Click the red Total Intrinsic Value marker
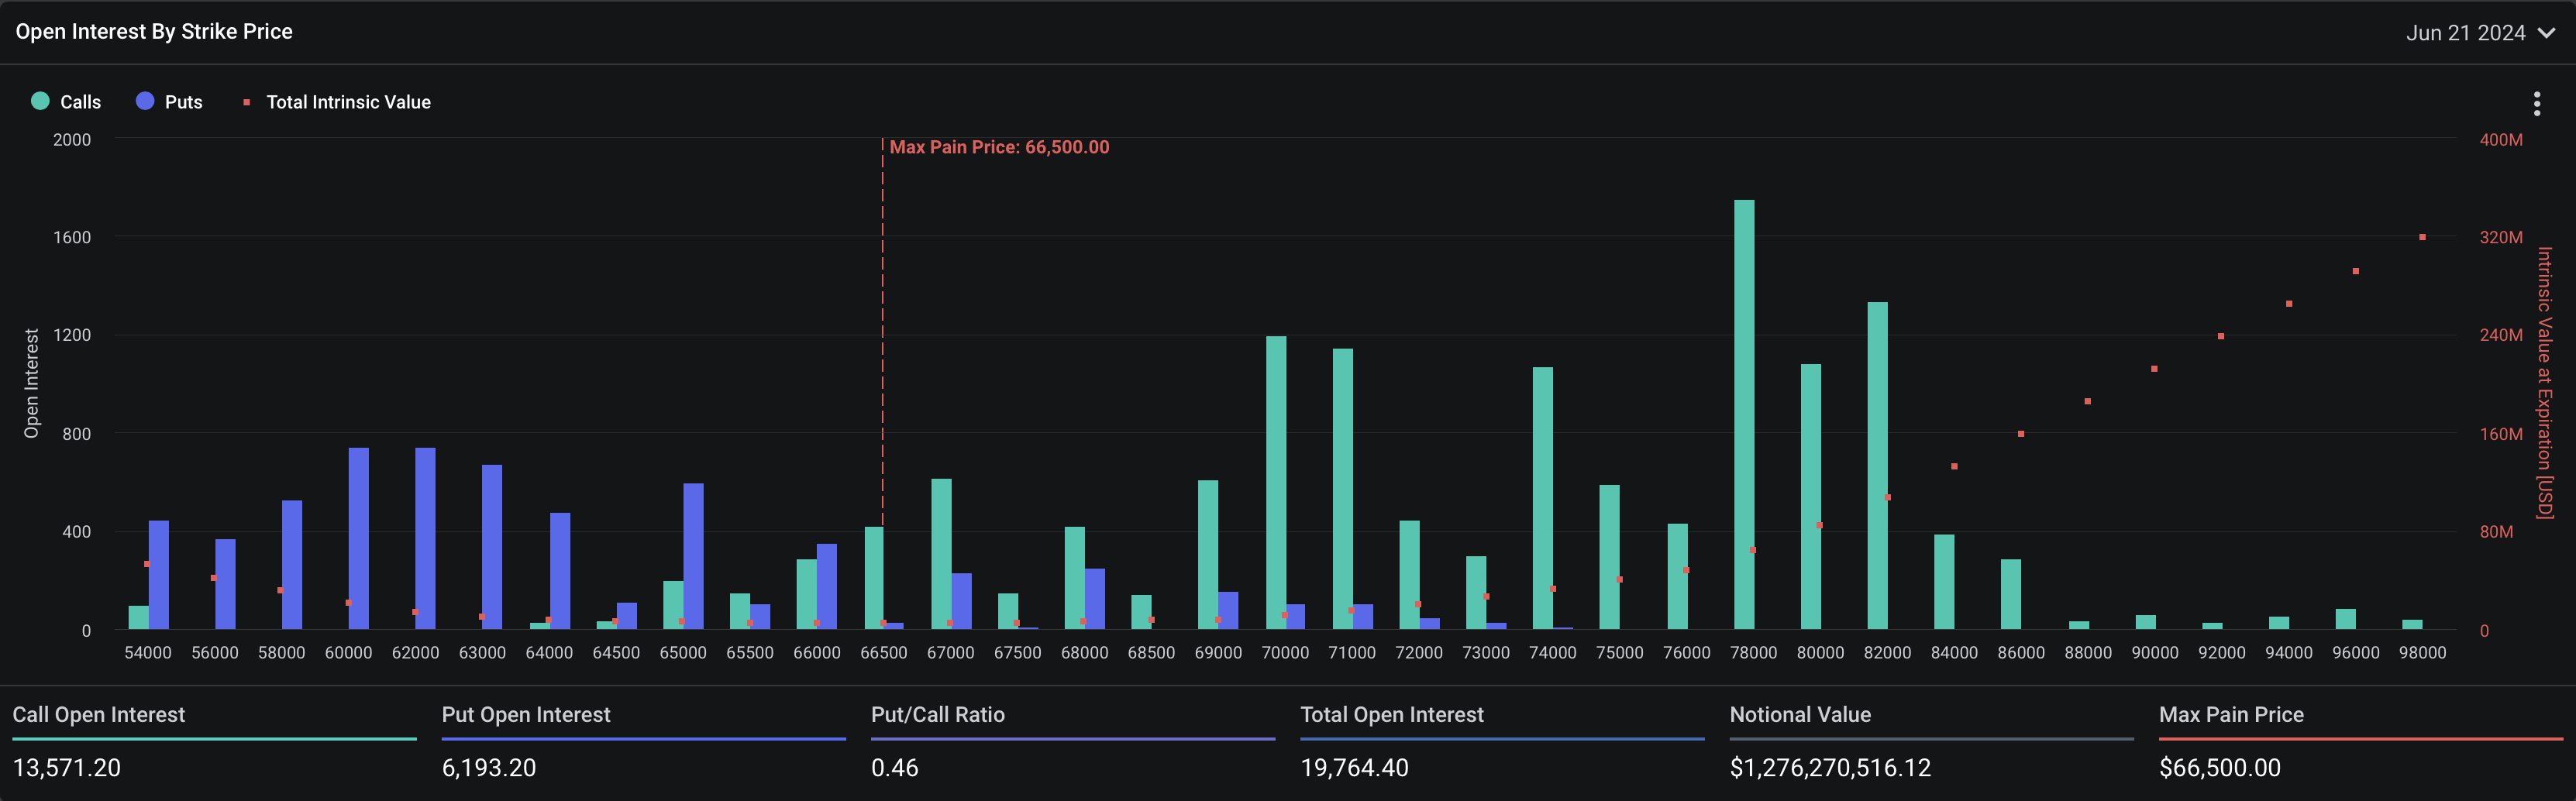2576x801 pixels. (247, 102)
